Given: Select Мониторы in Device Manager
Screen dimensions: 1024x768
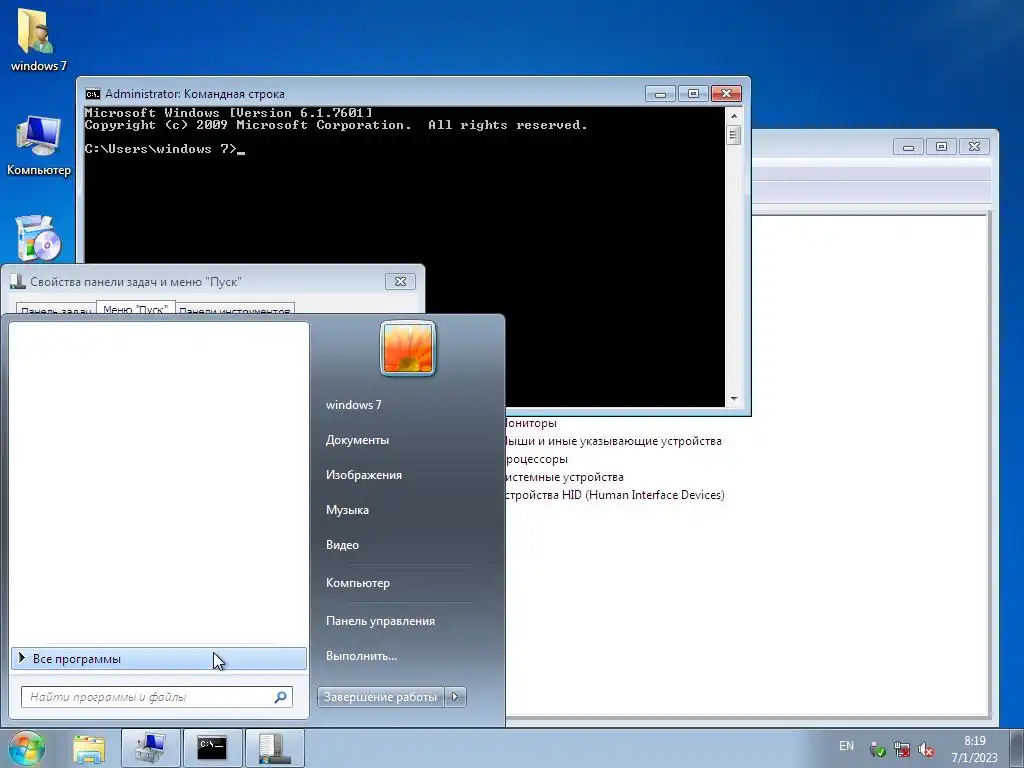Looking at the screenshot, I should point(530,423).
